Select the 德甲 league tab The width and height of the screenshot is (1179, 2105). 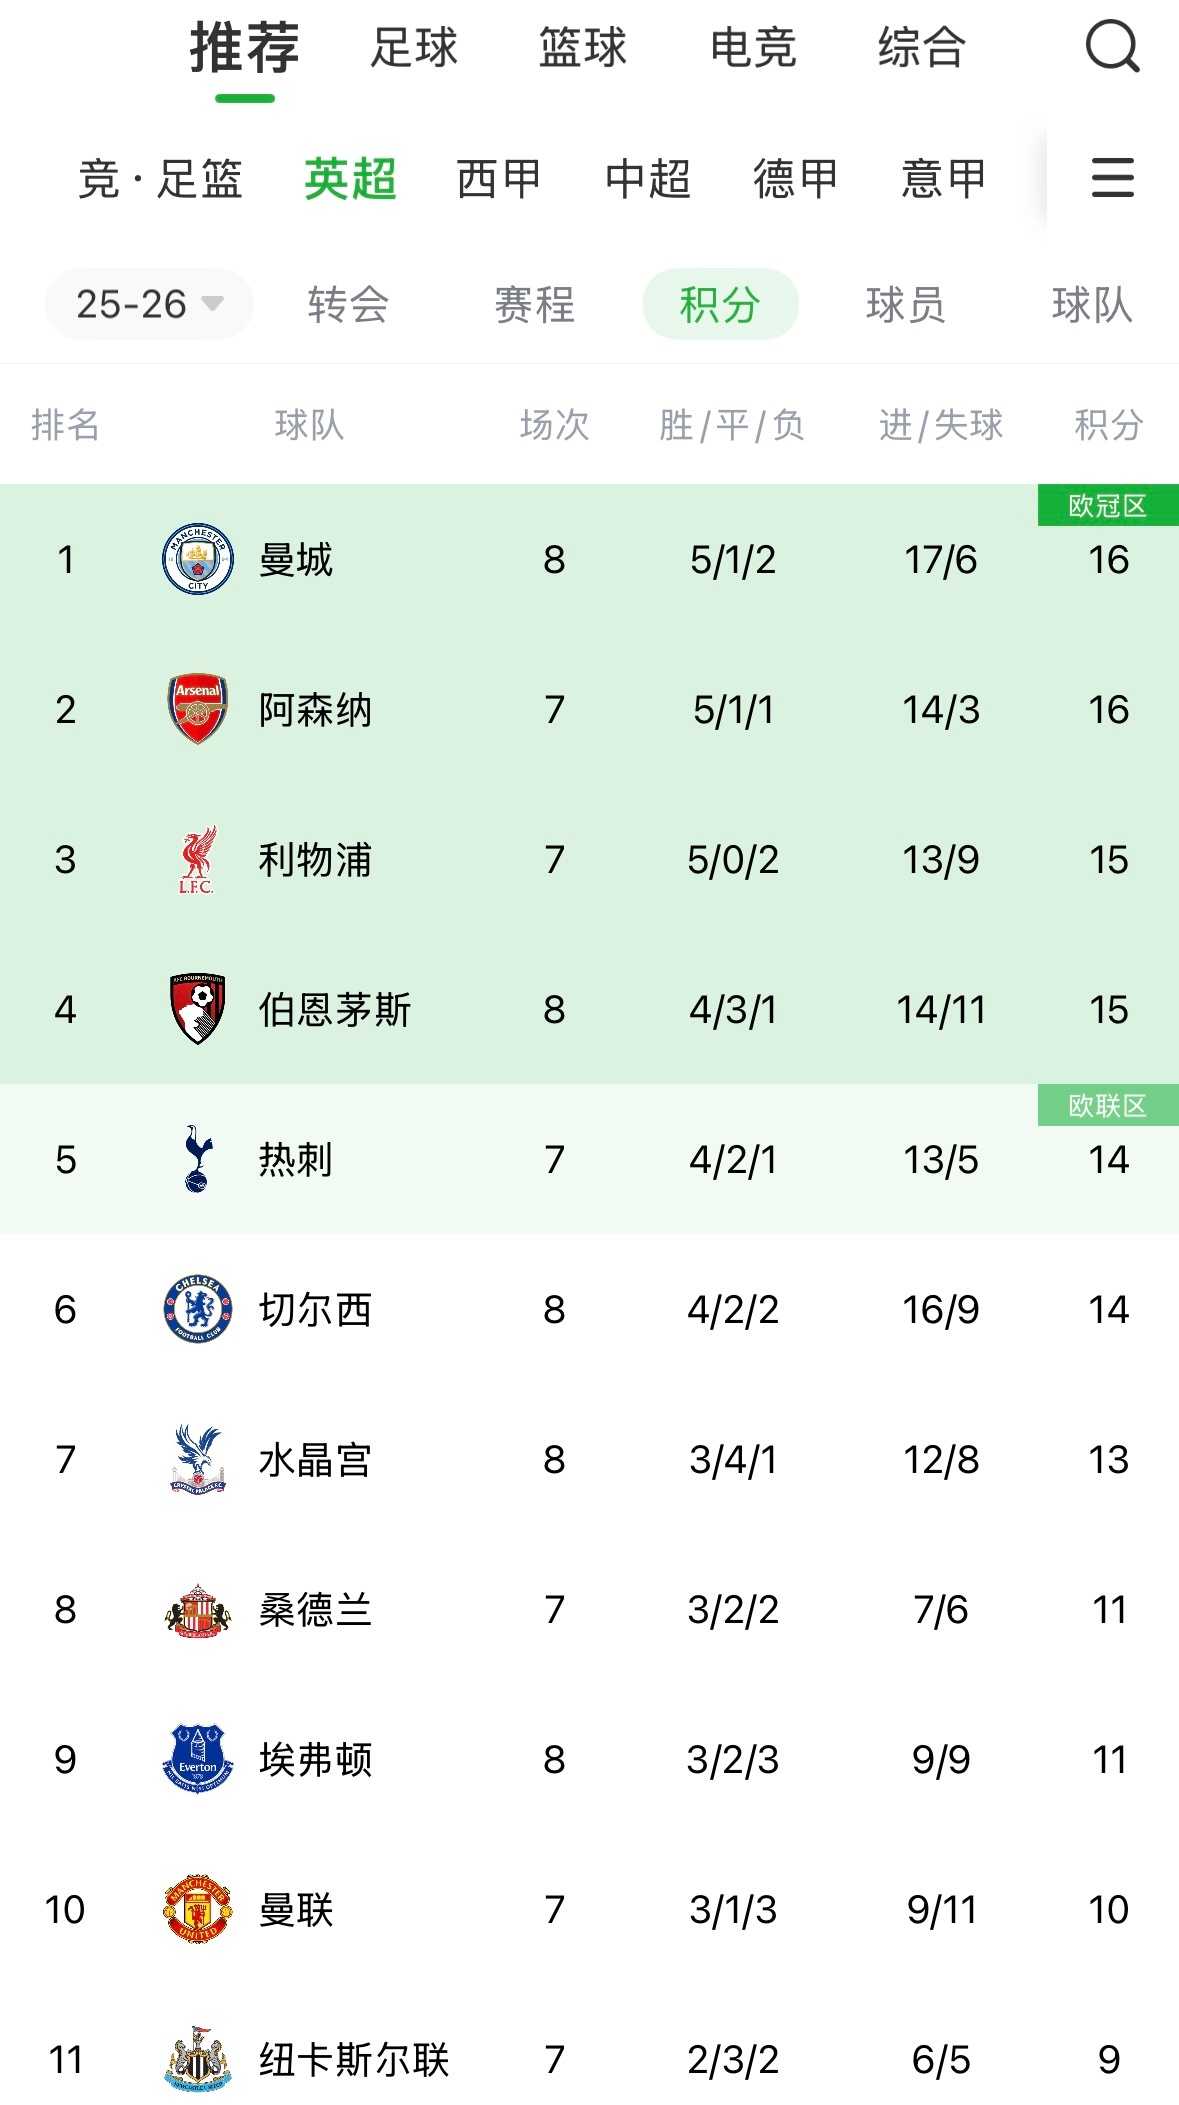click(x=795, y=179)
